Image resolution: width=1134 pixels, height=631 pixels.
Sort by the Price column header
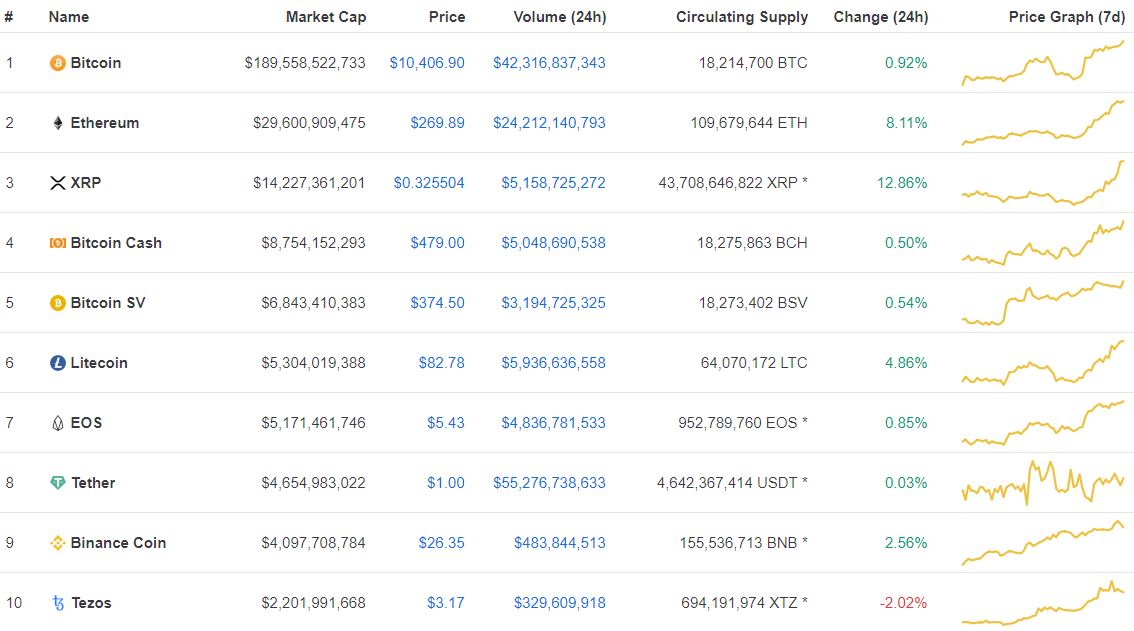447,17
